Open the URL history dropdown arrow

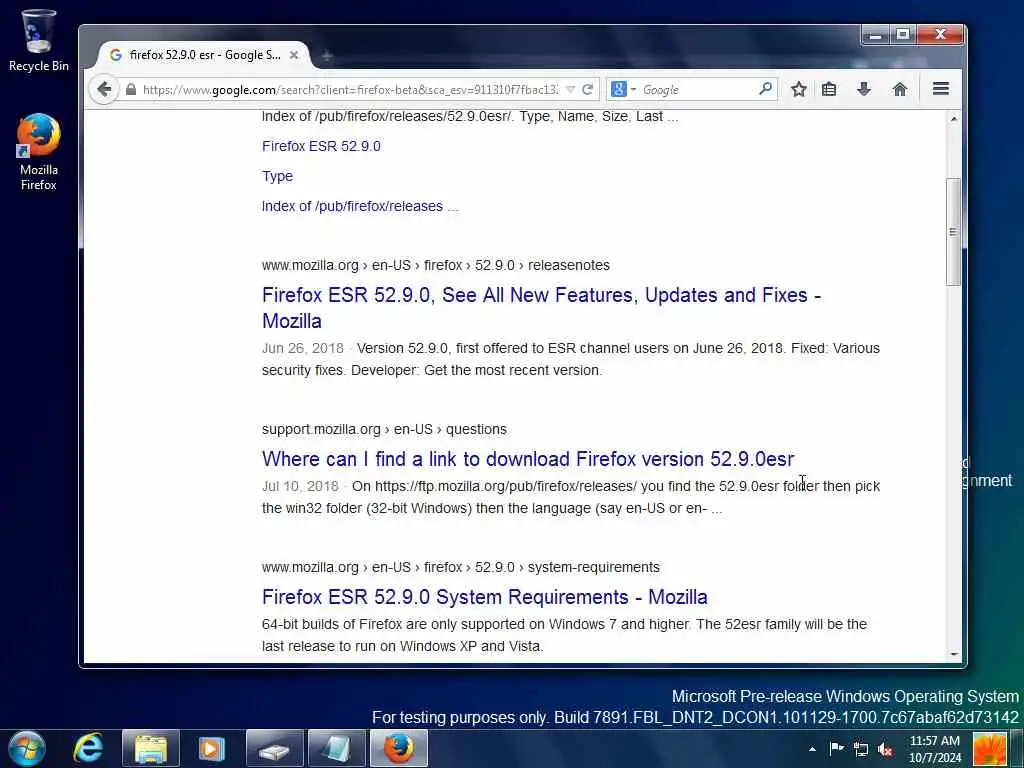(x=570, y=89)
